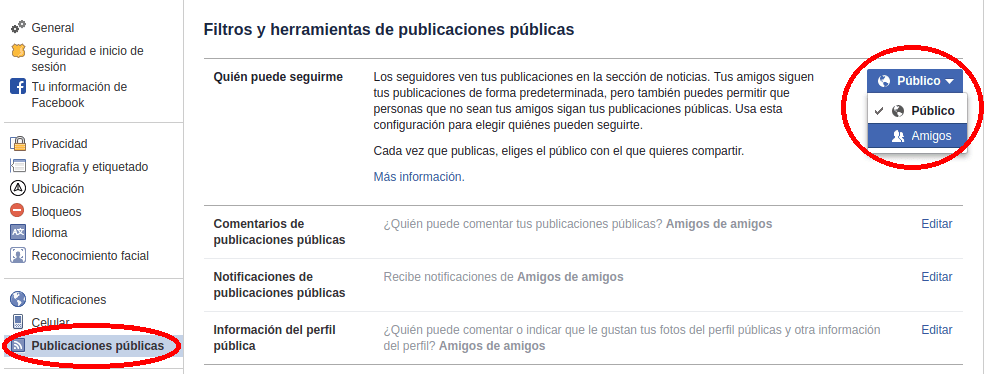Edit Información del perfil pública
This screenshot has width=991, height=374.
coord(937,330)
